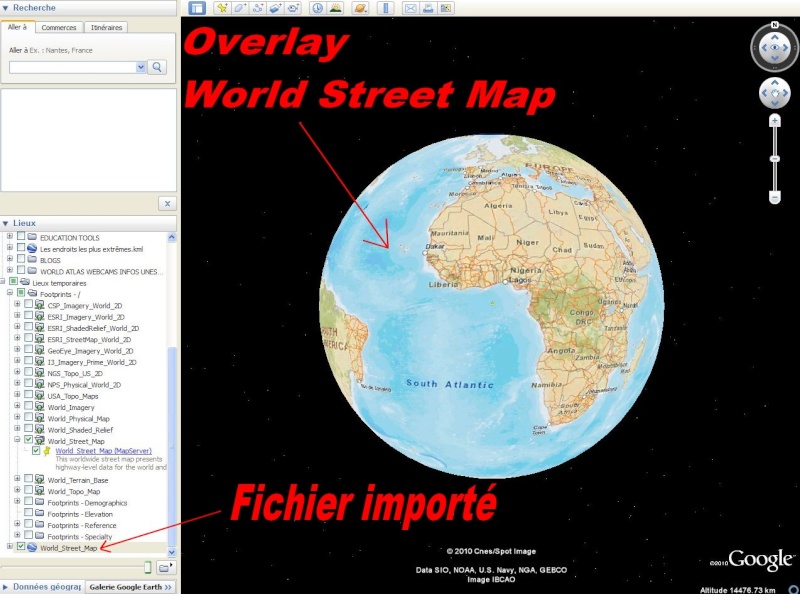Expand Footprints - Demographics folder
800x594 pixels.
(x=17, y=502)
